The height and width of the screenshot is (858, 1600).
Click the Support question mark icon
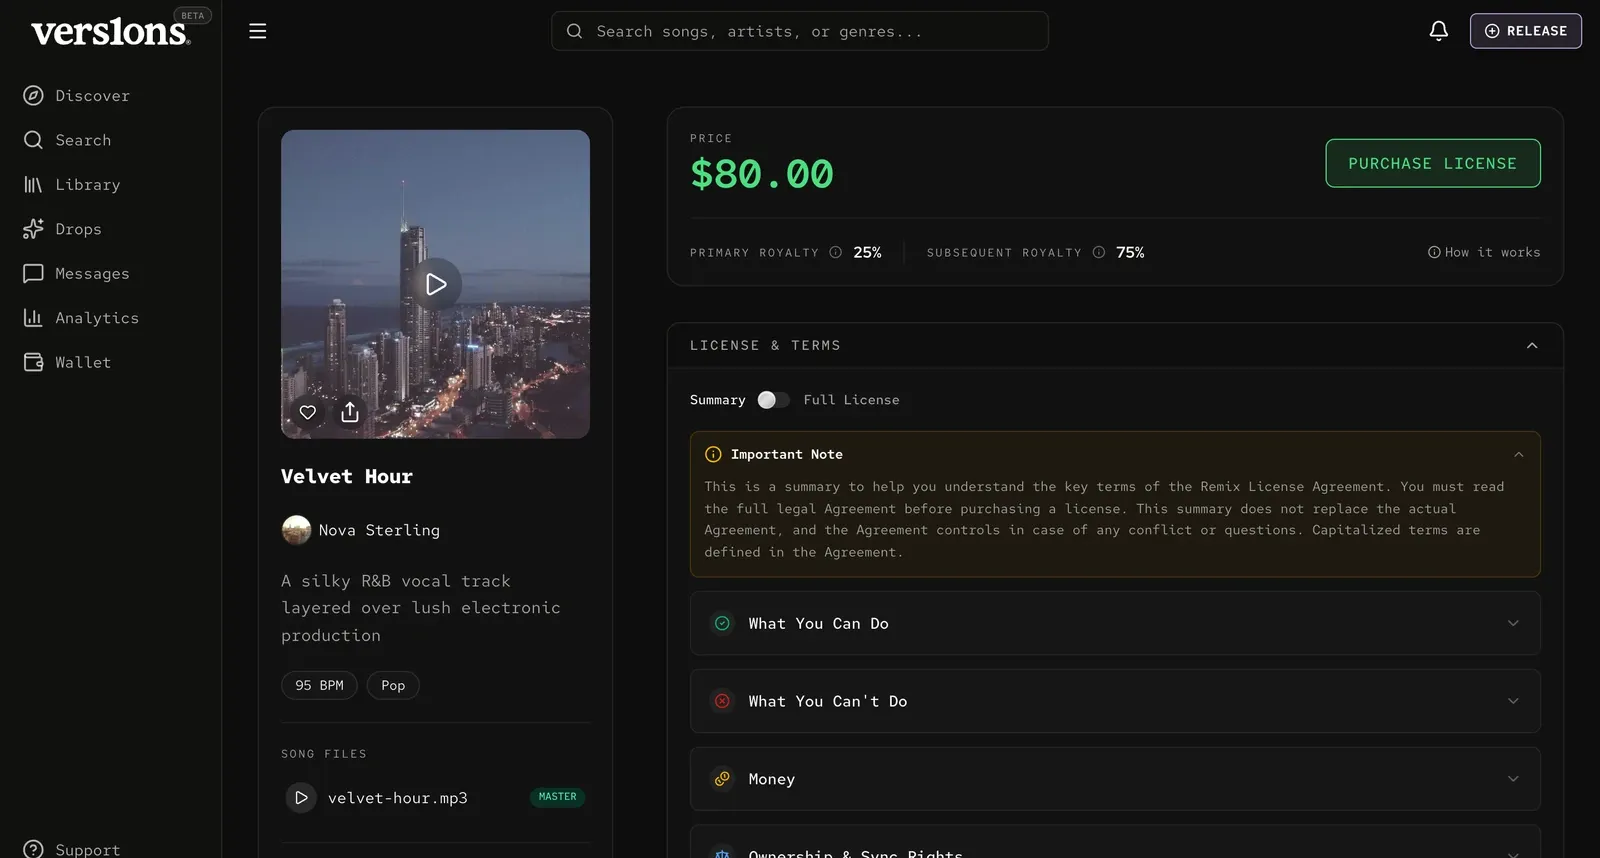point(33,849)
